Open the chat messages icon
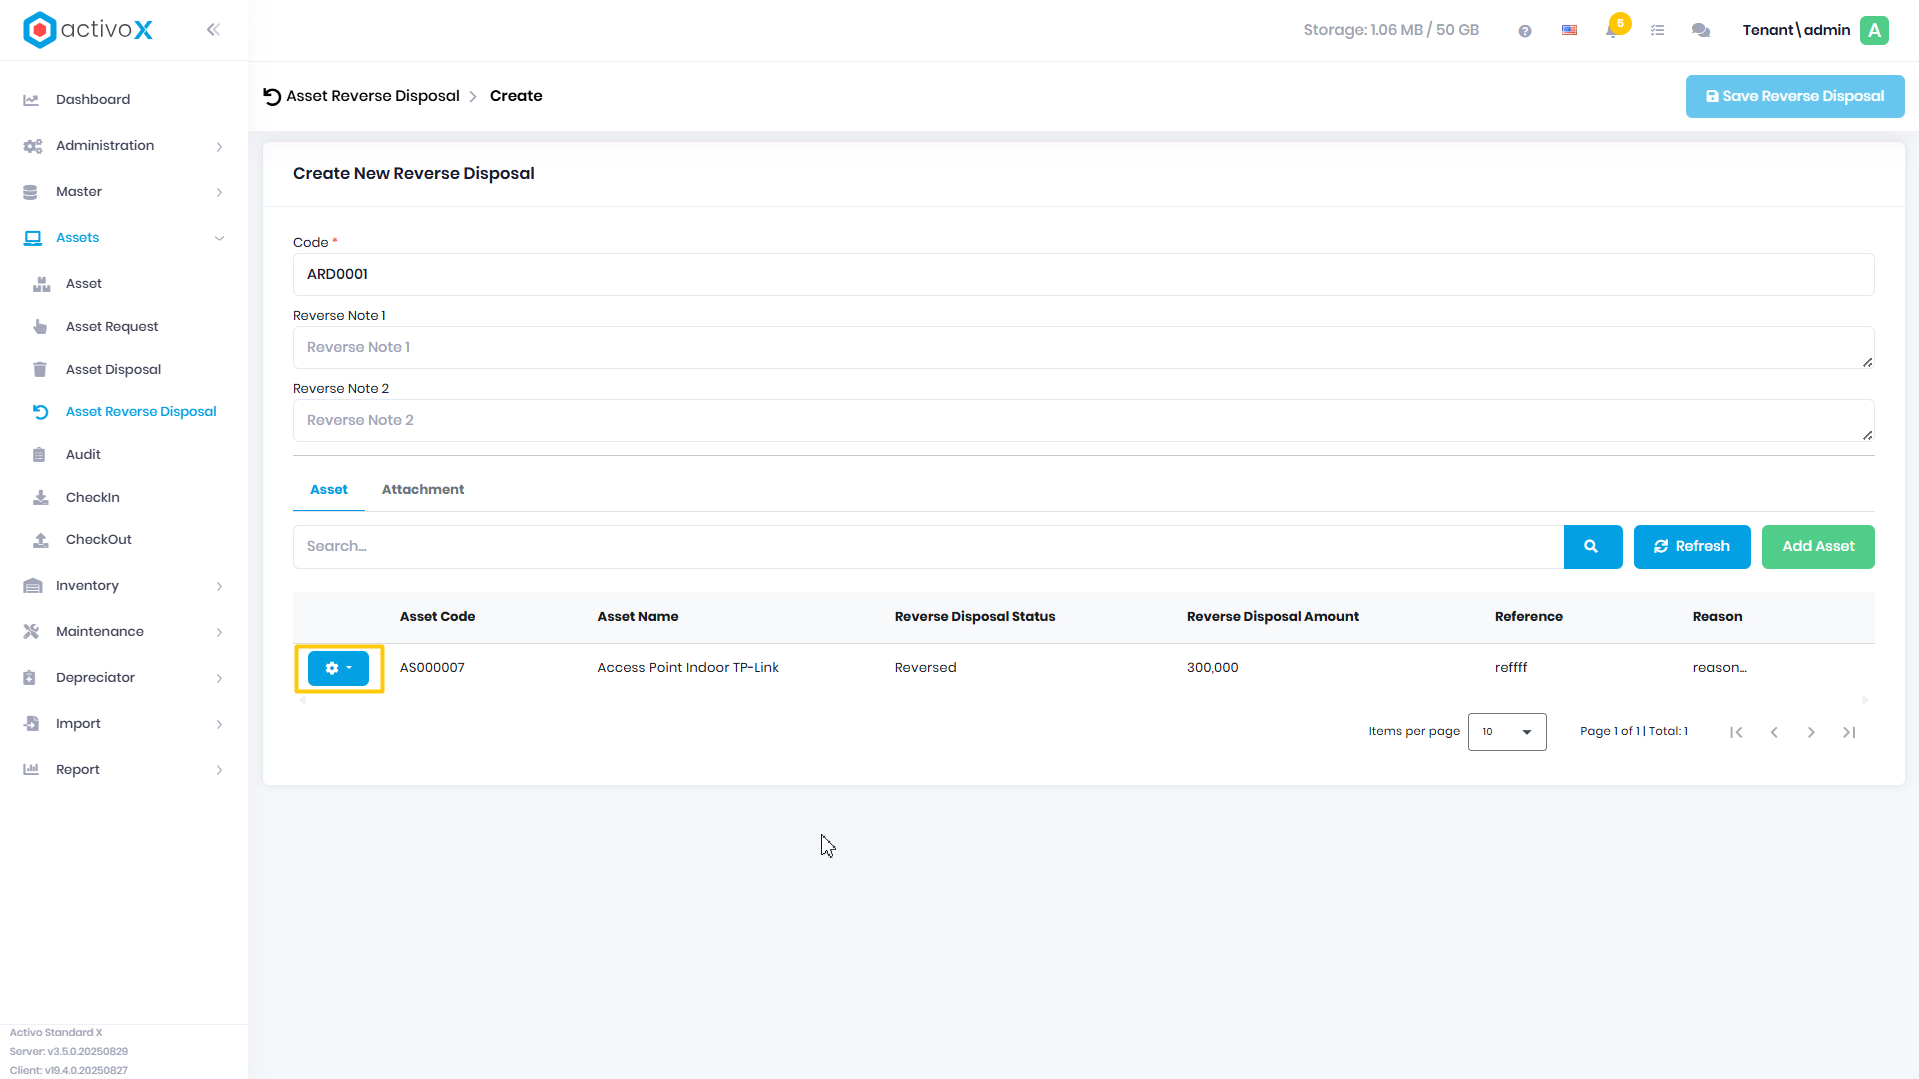 (1700, 31)
